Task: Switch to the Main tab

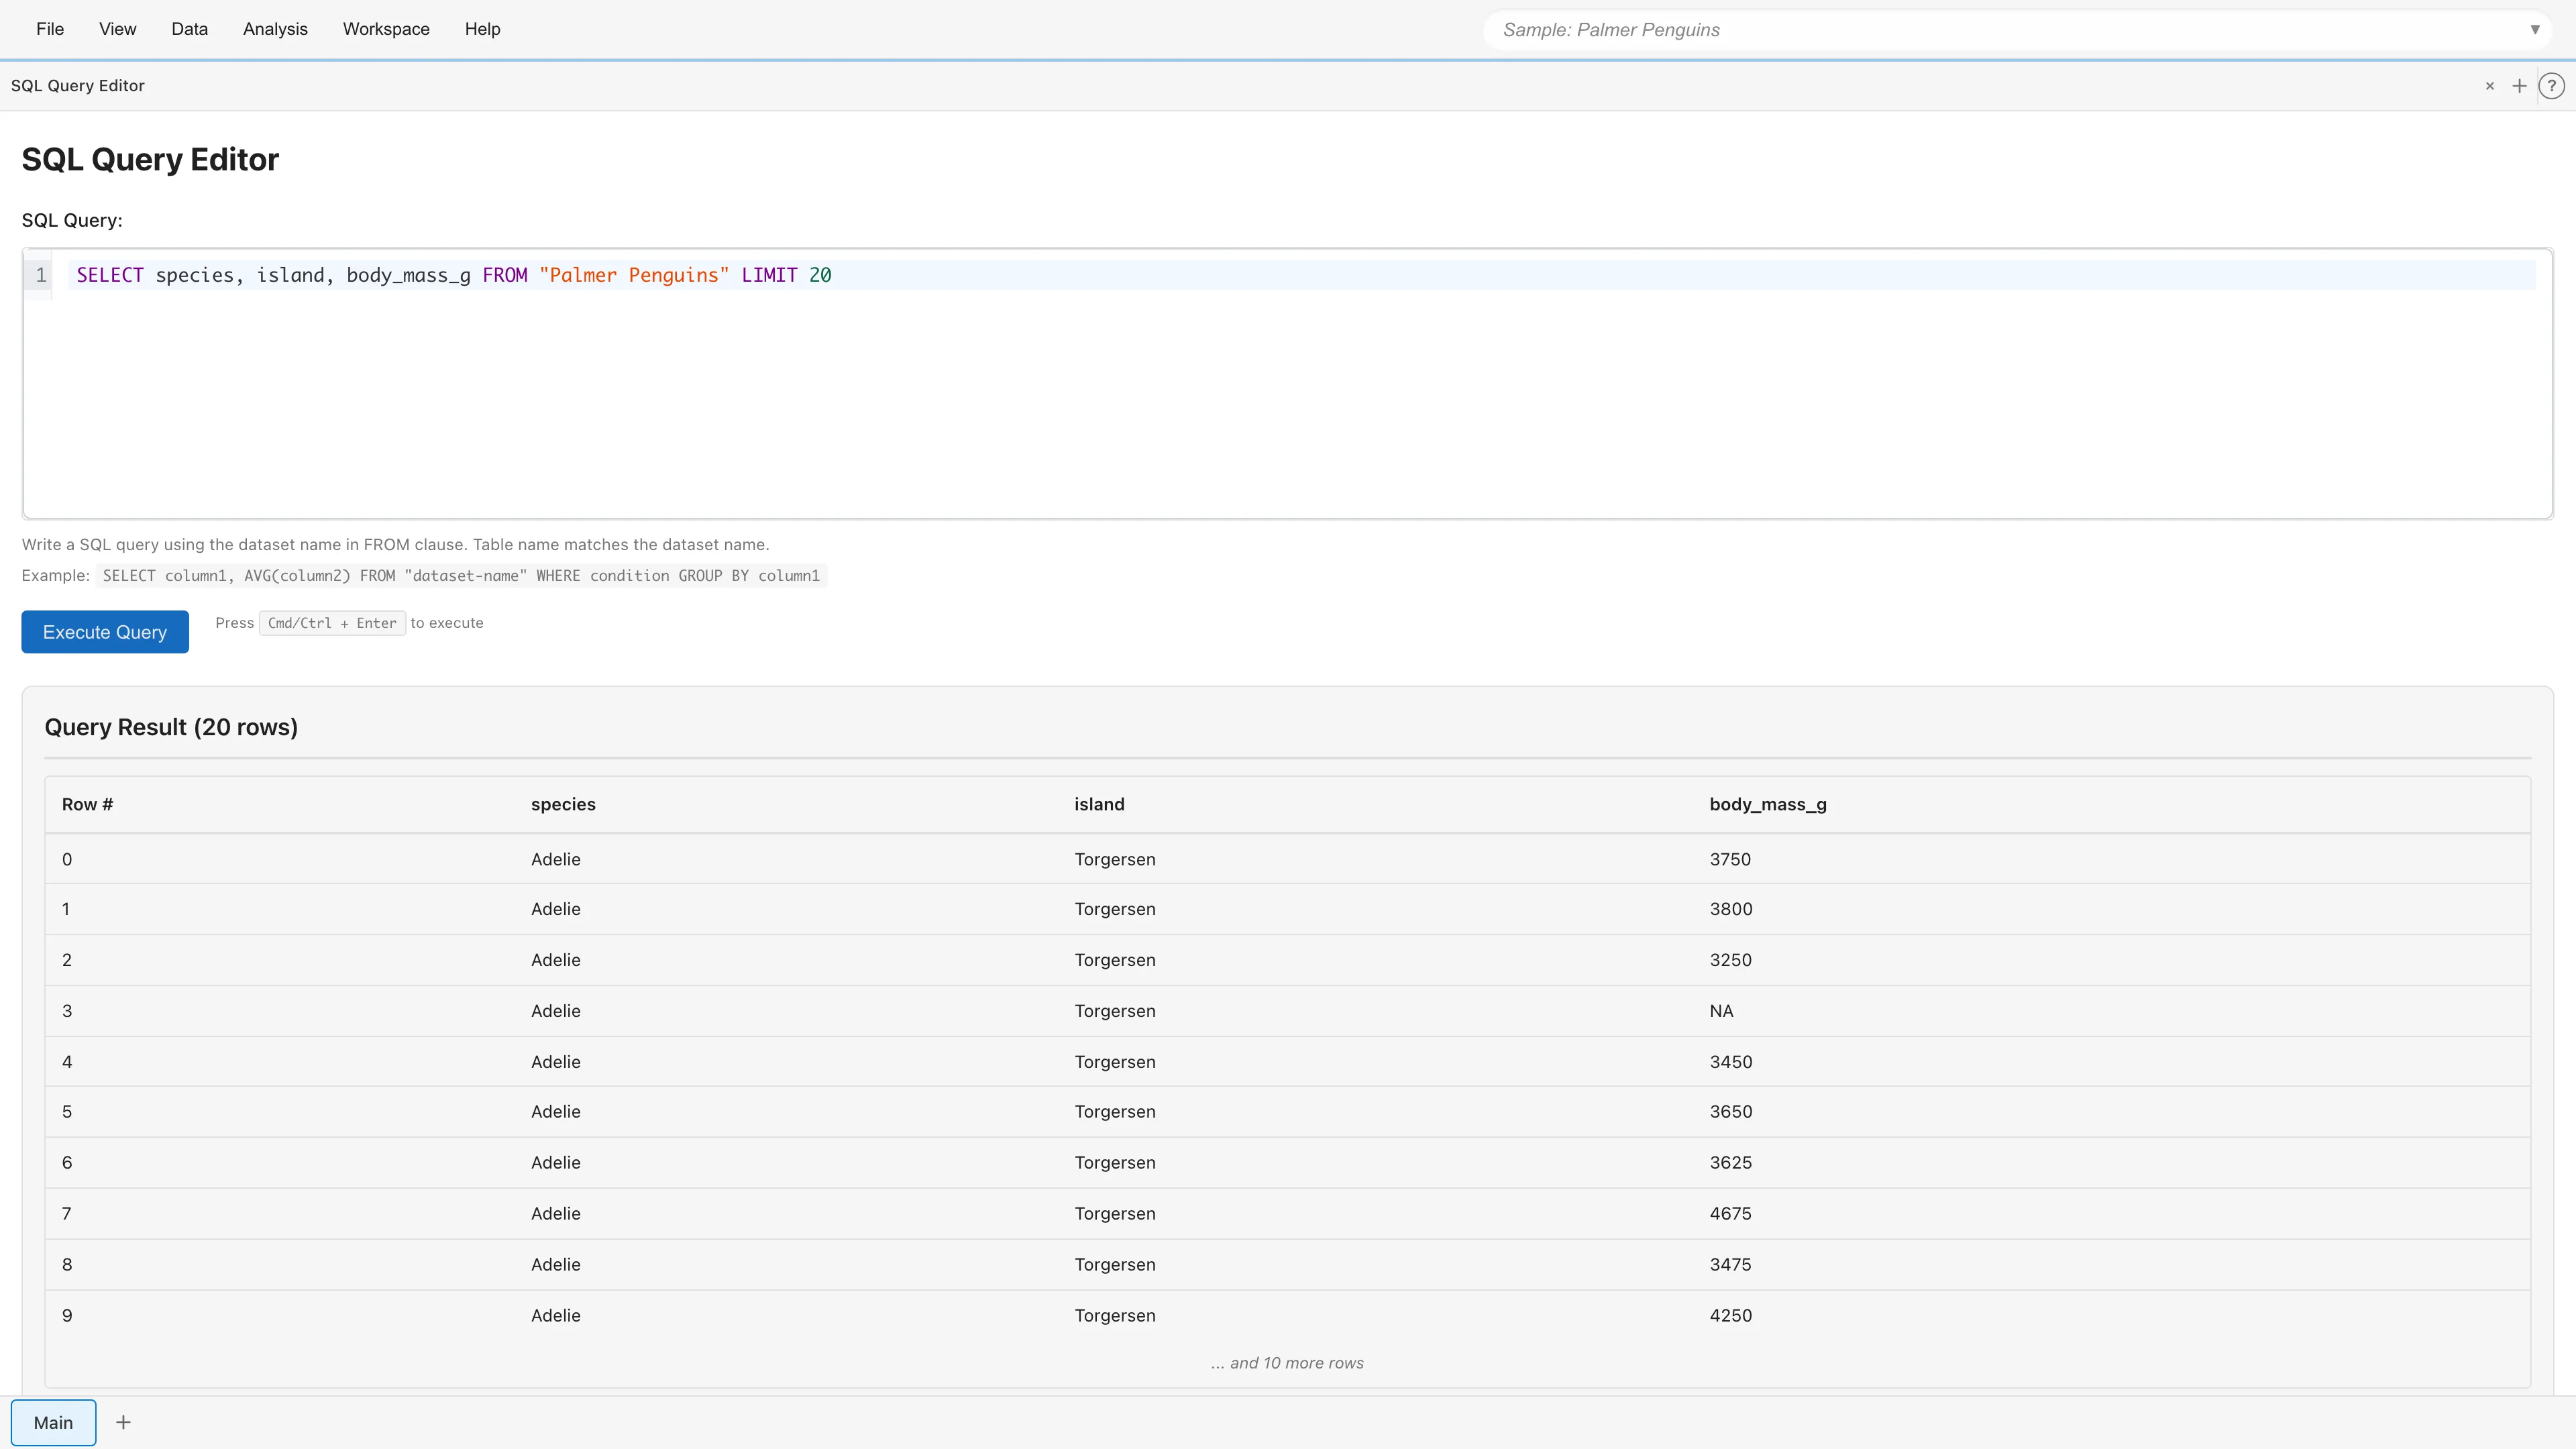Action: (53, 1421)
